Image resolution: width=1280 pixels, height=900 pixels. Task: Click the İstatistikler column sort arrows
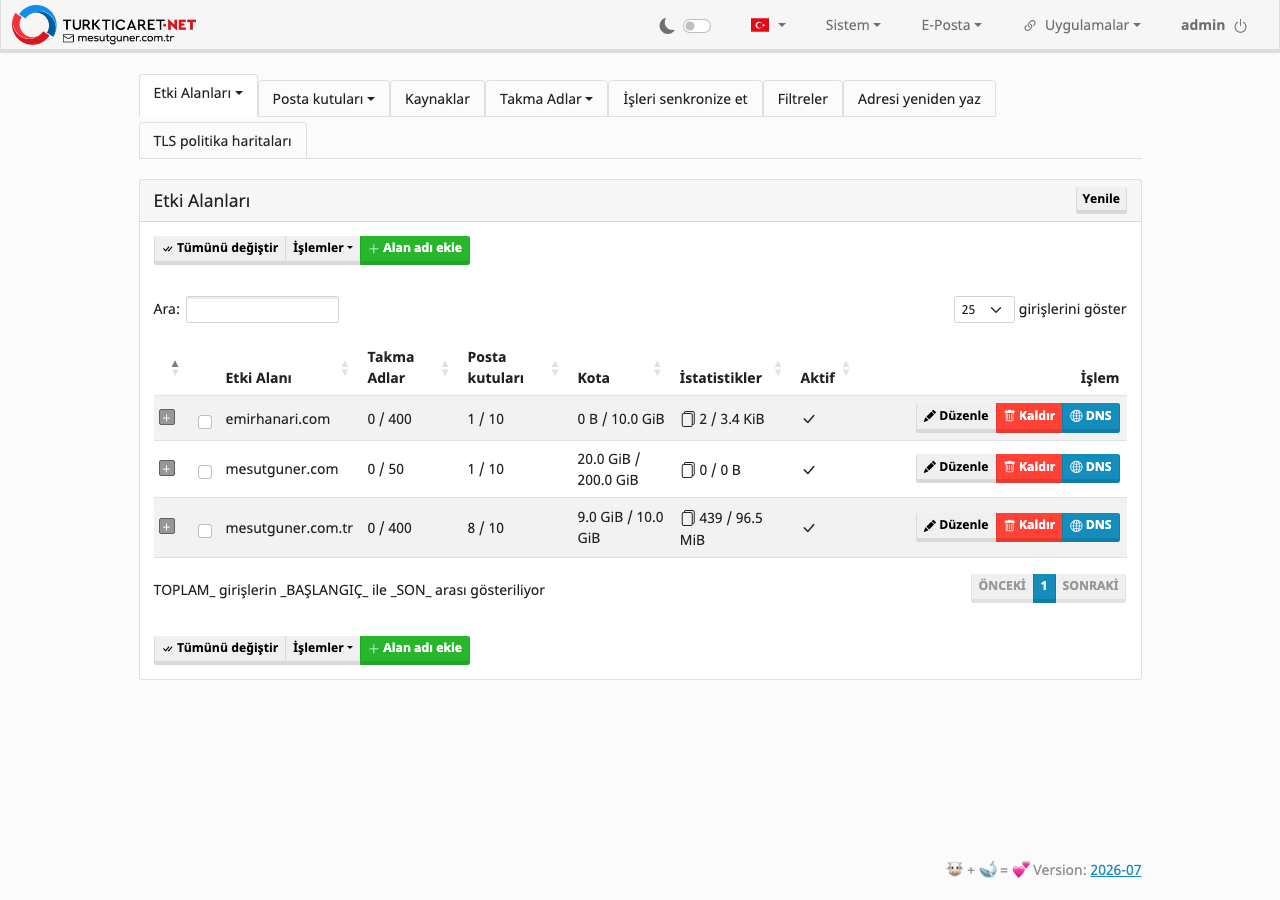coord(777,368)
